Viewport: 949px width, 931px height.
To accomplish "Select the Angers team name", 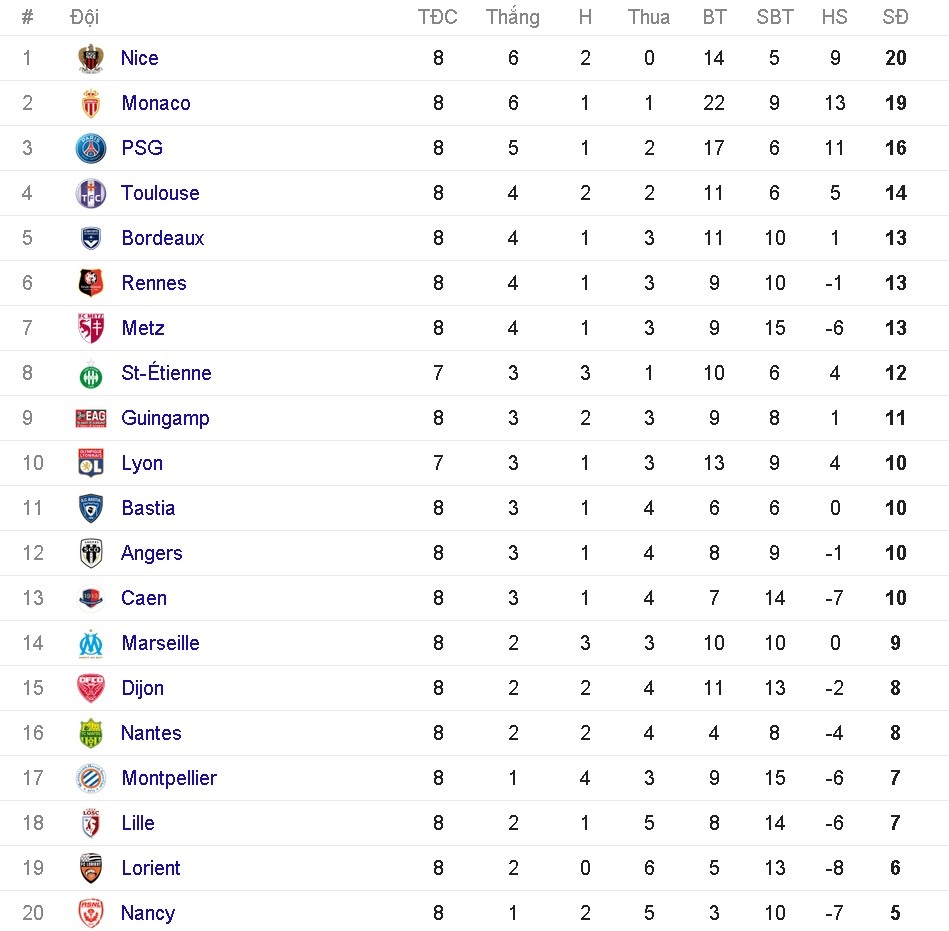I will point(152,553).
